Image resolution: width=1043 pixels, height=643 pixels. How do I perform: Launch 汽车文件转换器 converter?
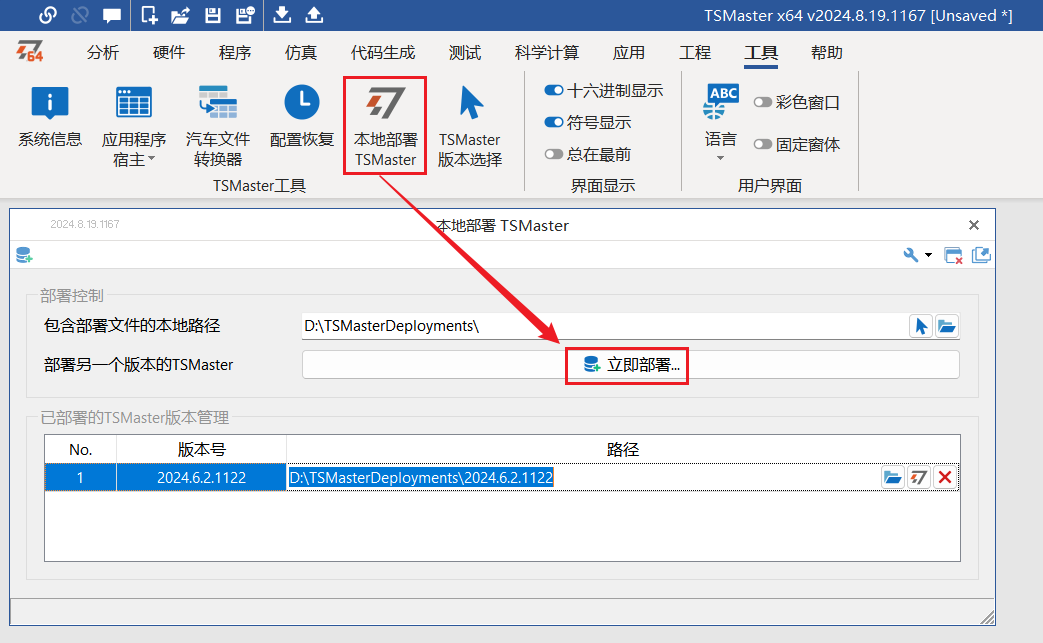tap(218, 126)
